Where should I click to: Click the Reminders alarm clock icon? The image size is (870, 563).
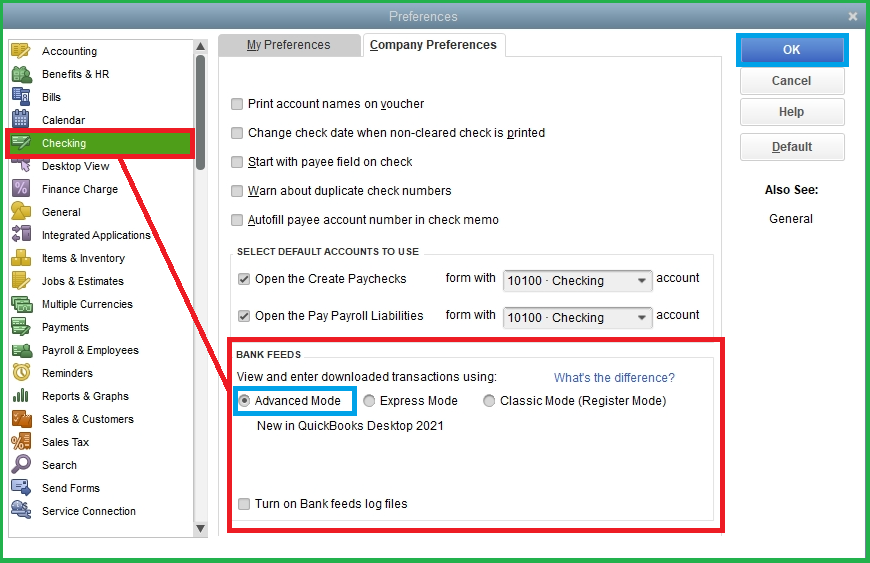pos(21,372)
